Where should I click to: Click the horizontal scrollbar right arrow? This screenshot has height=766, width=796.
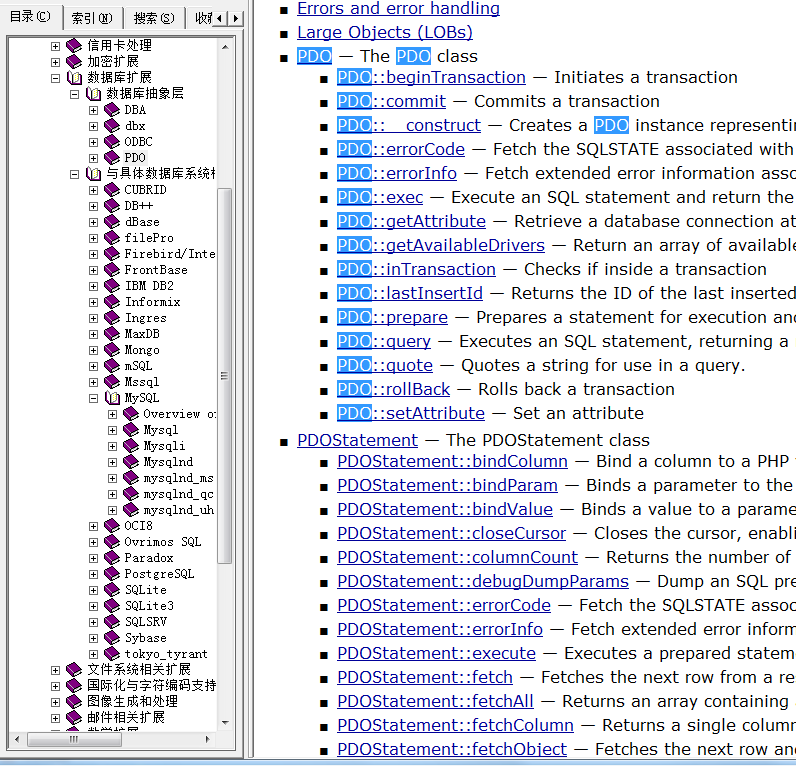[x=207, y=739]
